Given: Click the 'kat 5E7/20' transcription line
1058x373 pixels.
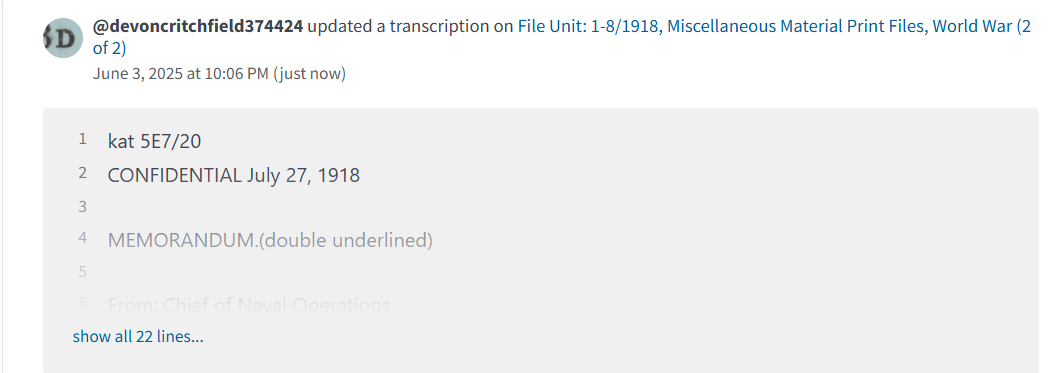Looking at the screenshot, I should pos(155,141).
